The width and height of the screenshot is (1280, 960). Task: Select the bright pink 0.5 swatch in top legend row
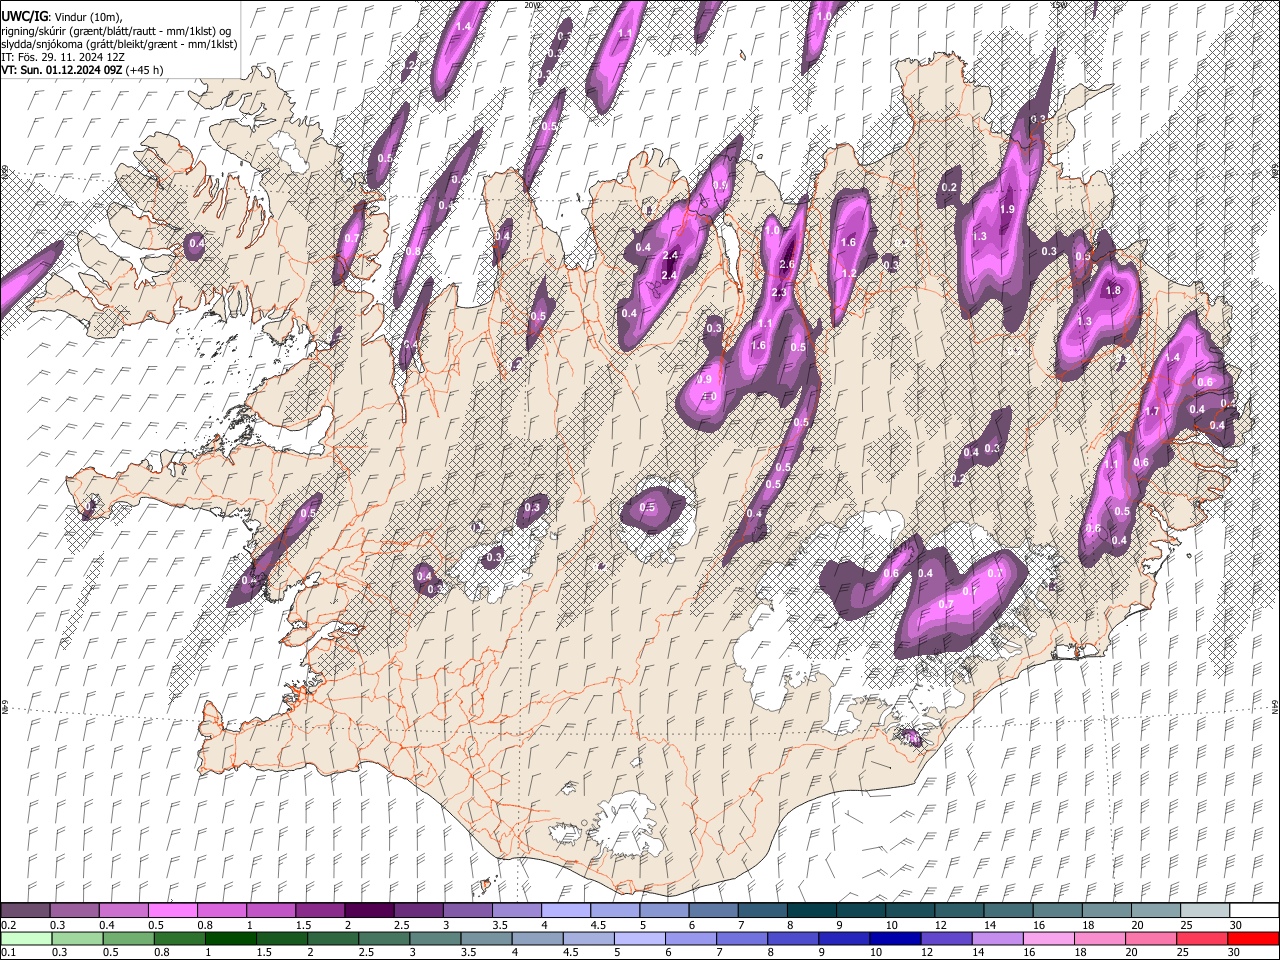pos(172,911)
